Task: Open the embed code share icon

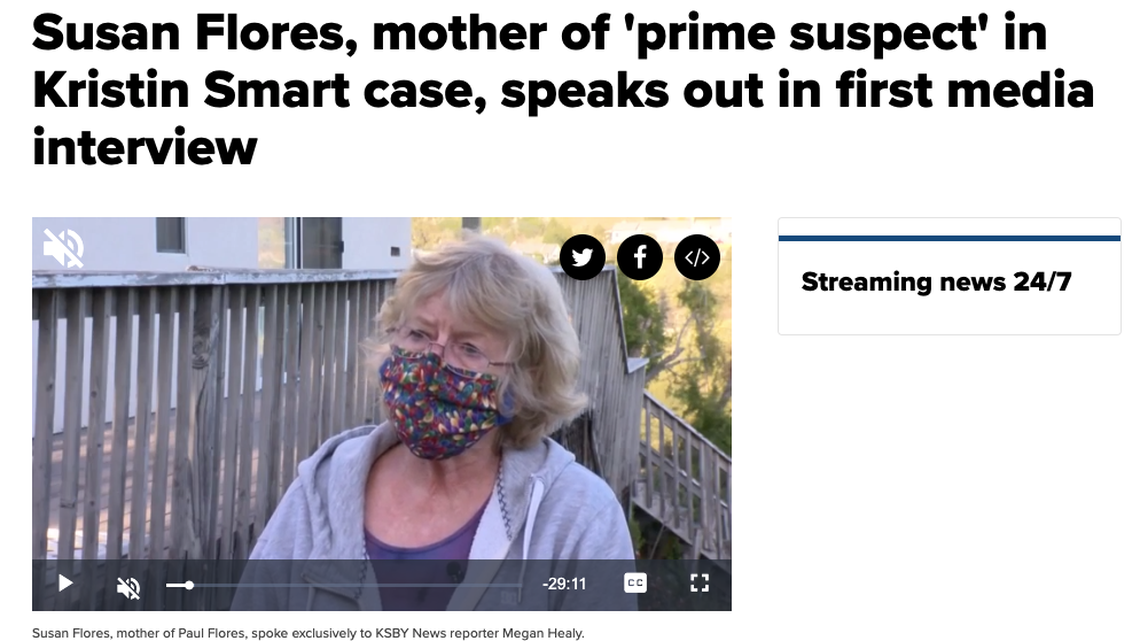Action: point(697,257)
